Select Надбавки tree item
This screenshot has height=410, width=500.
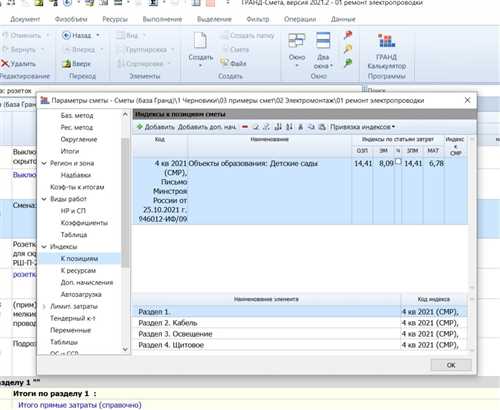tap(76, 175)
